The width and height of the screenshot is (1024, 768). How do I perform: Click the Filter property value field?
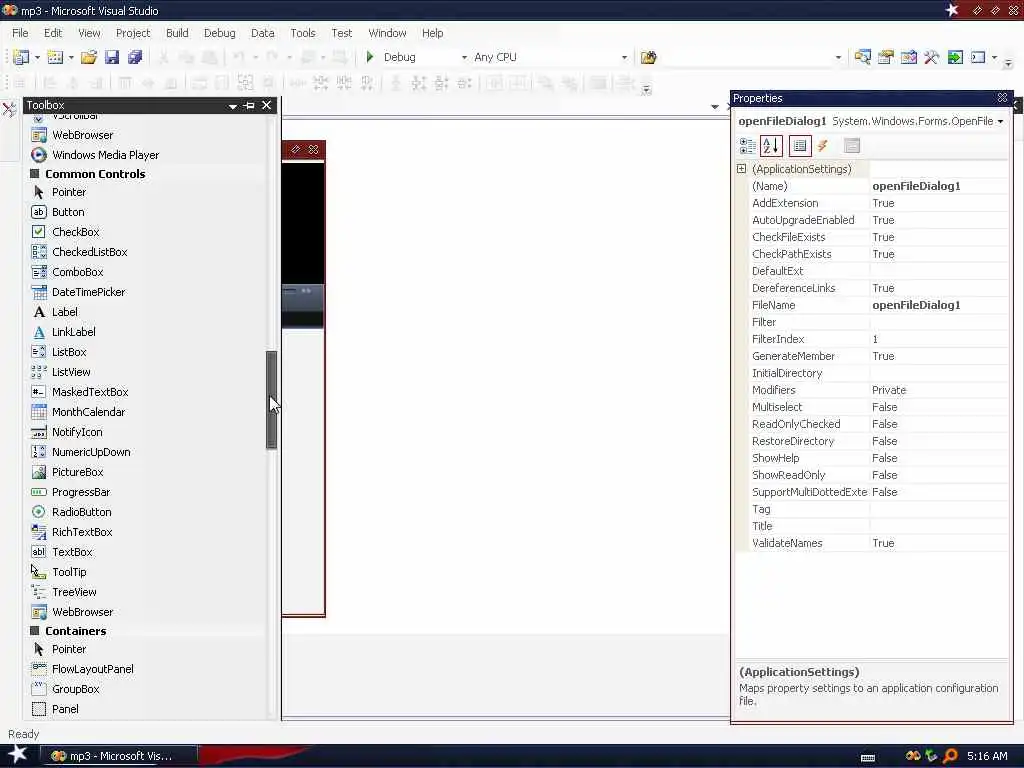point(939,322)
